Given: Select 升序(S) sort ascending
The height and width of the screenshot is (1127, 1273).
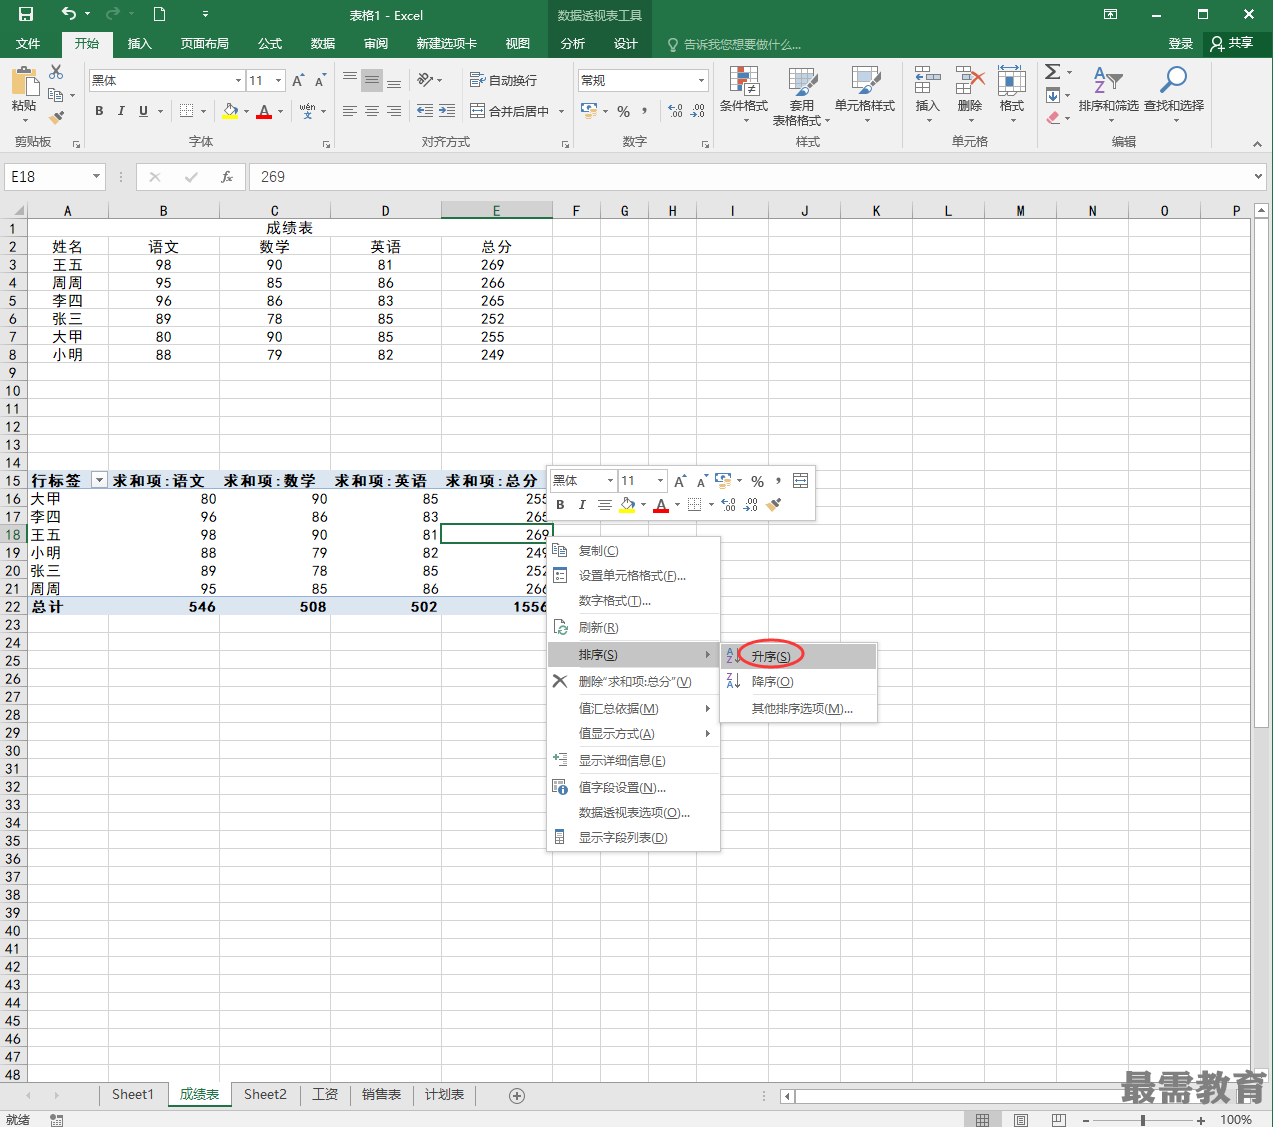Looking at the screenshot, I should 798,656.
